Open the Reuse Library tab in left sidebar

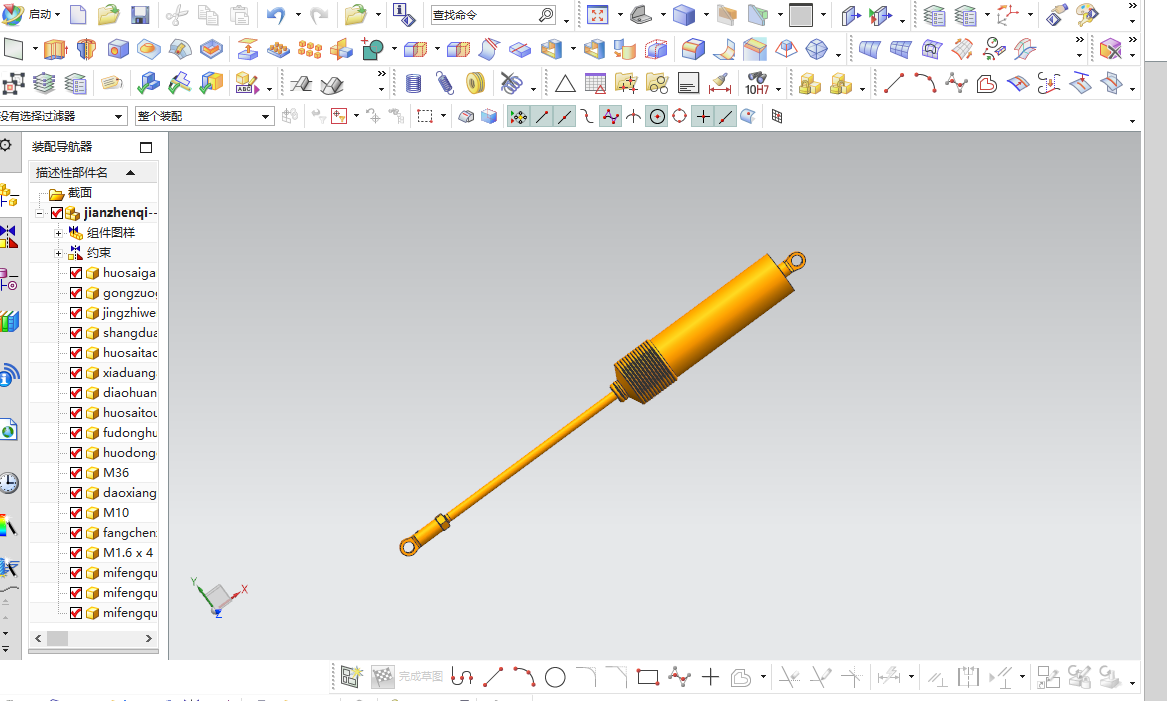pos(9,322)
